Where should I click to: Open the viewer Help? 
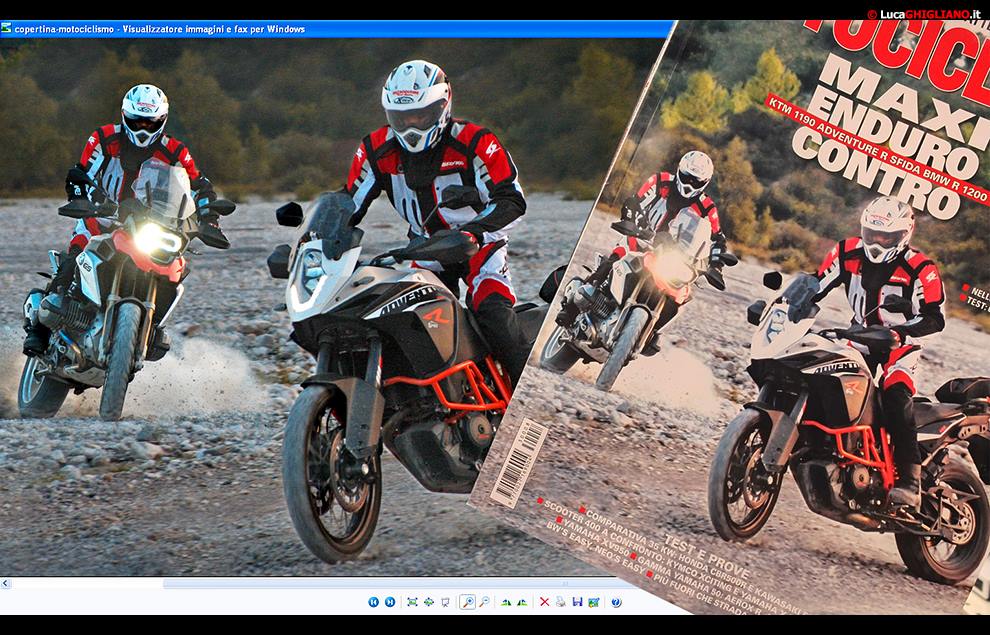pyautogui.click(x=616, y=602)
